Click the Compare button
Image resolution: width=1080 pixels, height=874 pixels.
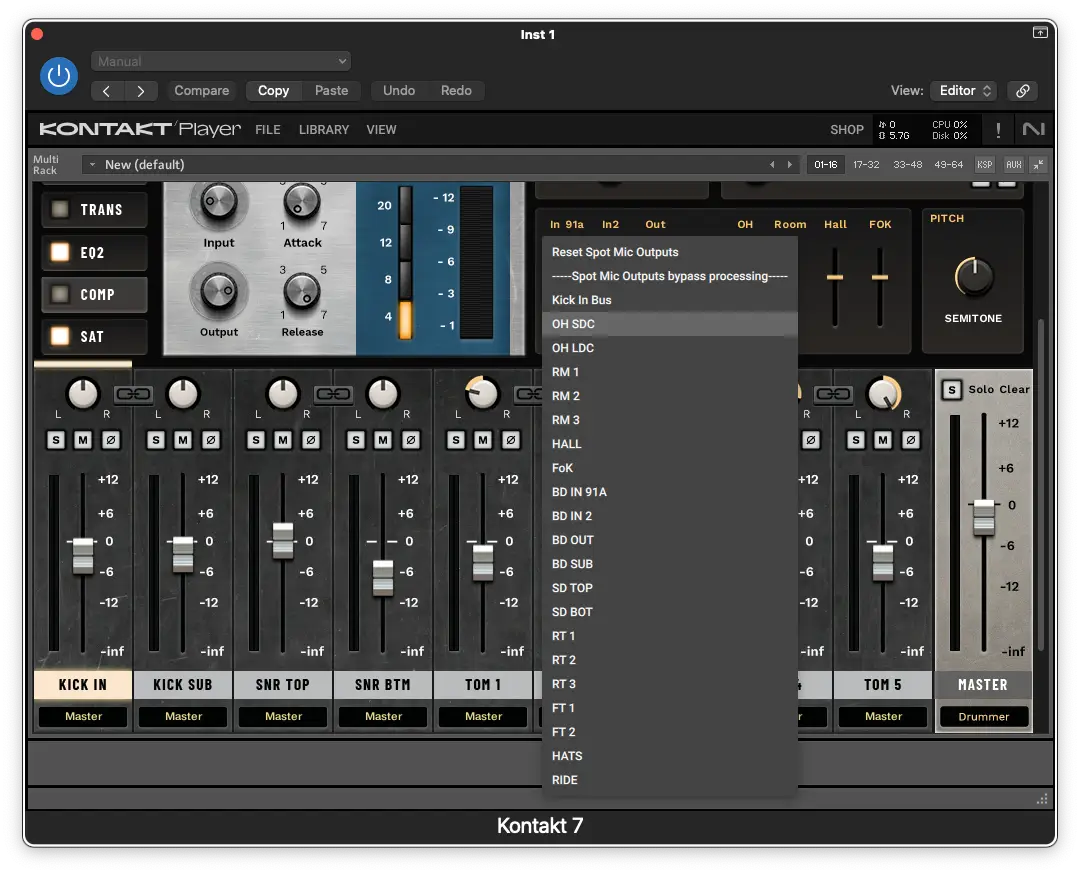[x=201, y=91]
